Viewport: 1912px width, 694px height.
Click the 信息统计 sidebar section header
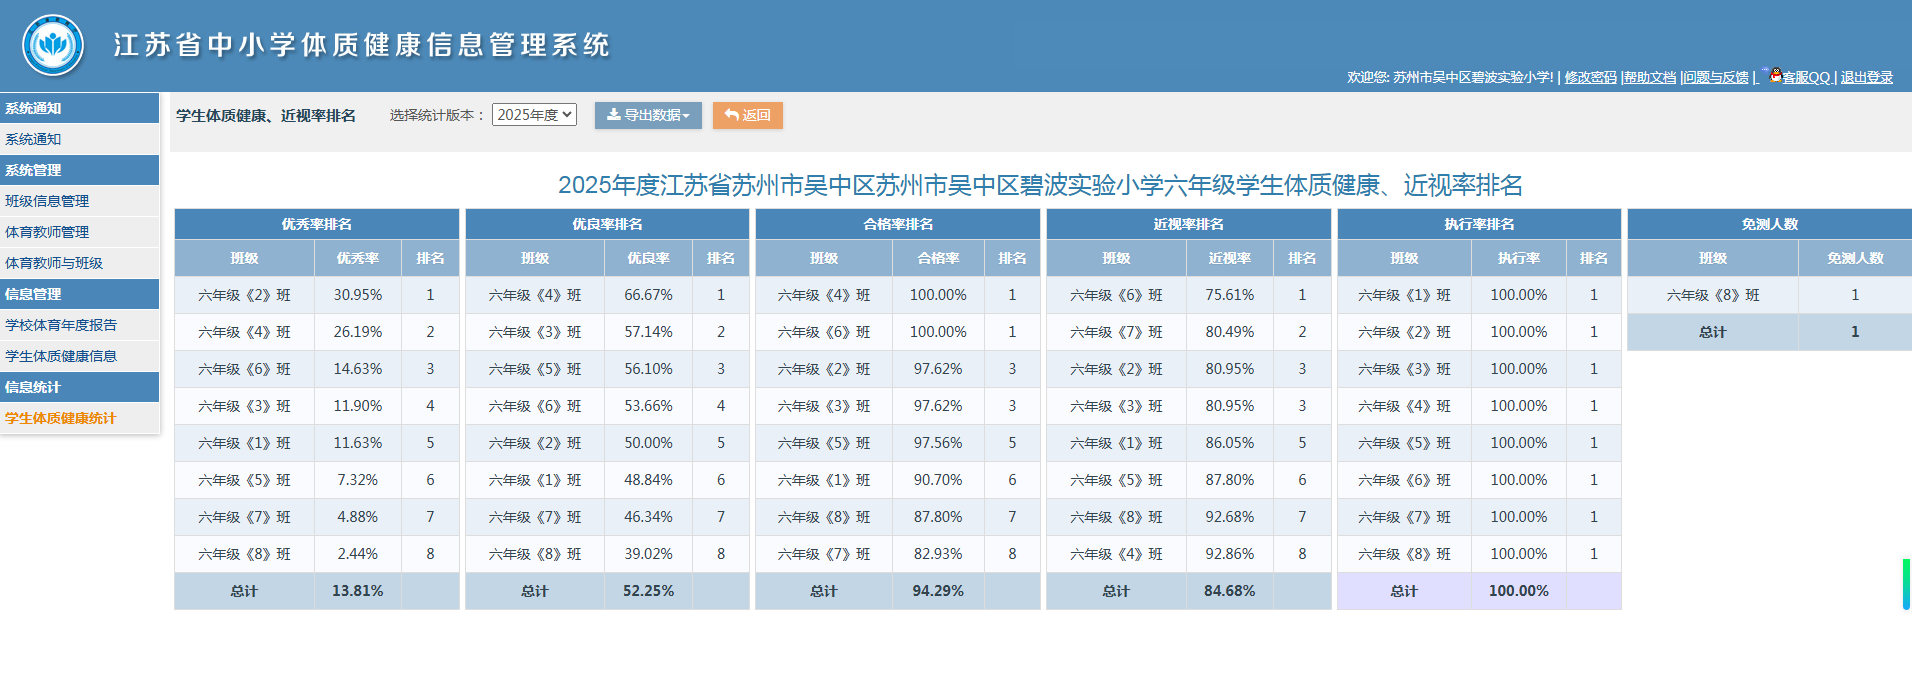point(33,387)
